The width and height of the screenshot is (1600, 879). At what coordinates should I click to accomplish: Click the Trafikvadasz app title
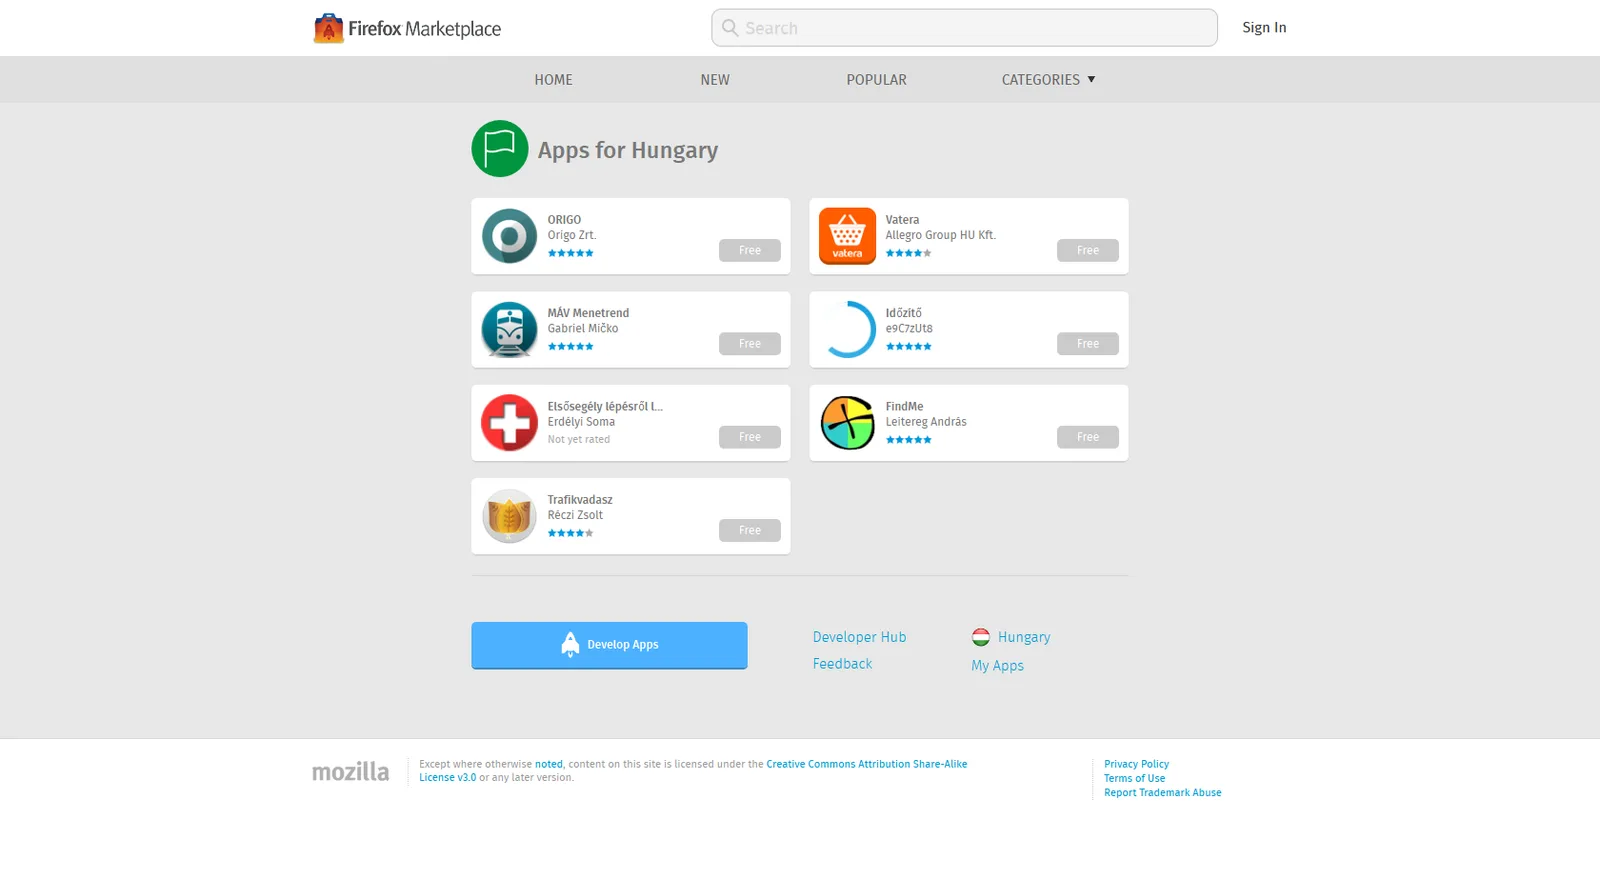(580, 500)
